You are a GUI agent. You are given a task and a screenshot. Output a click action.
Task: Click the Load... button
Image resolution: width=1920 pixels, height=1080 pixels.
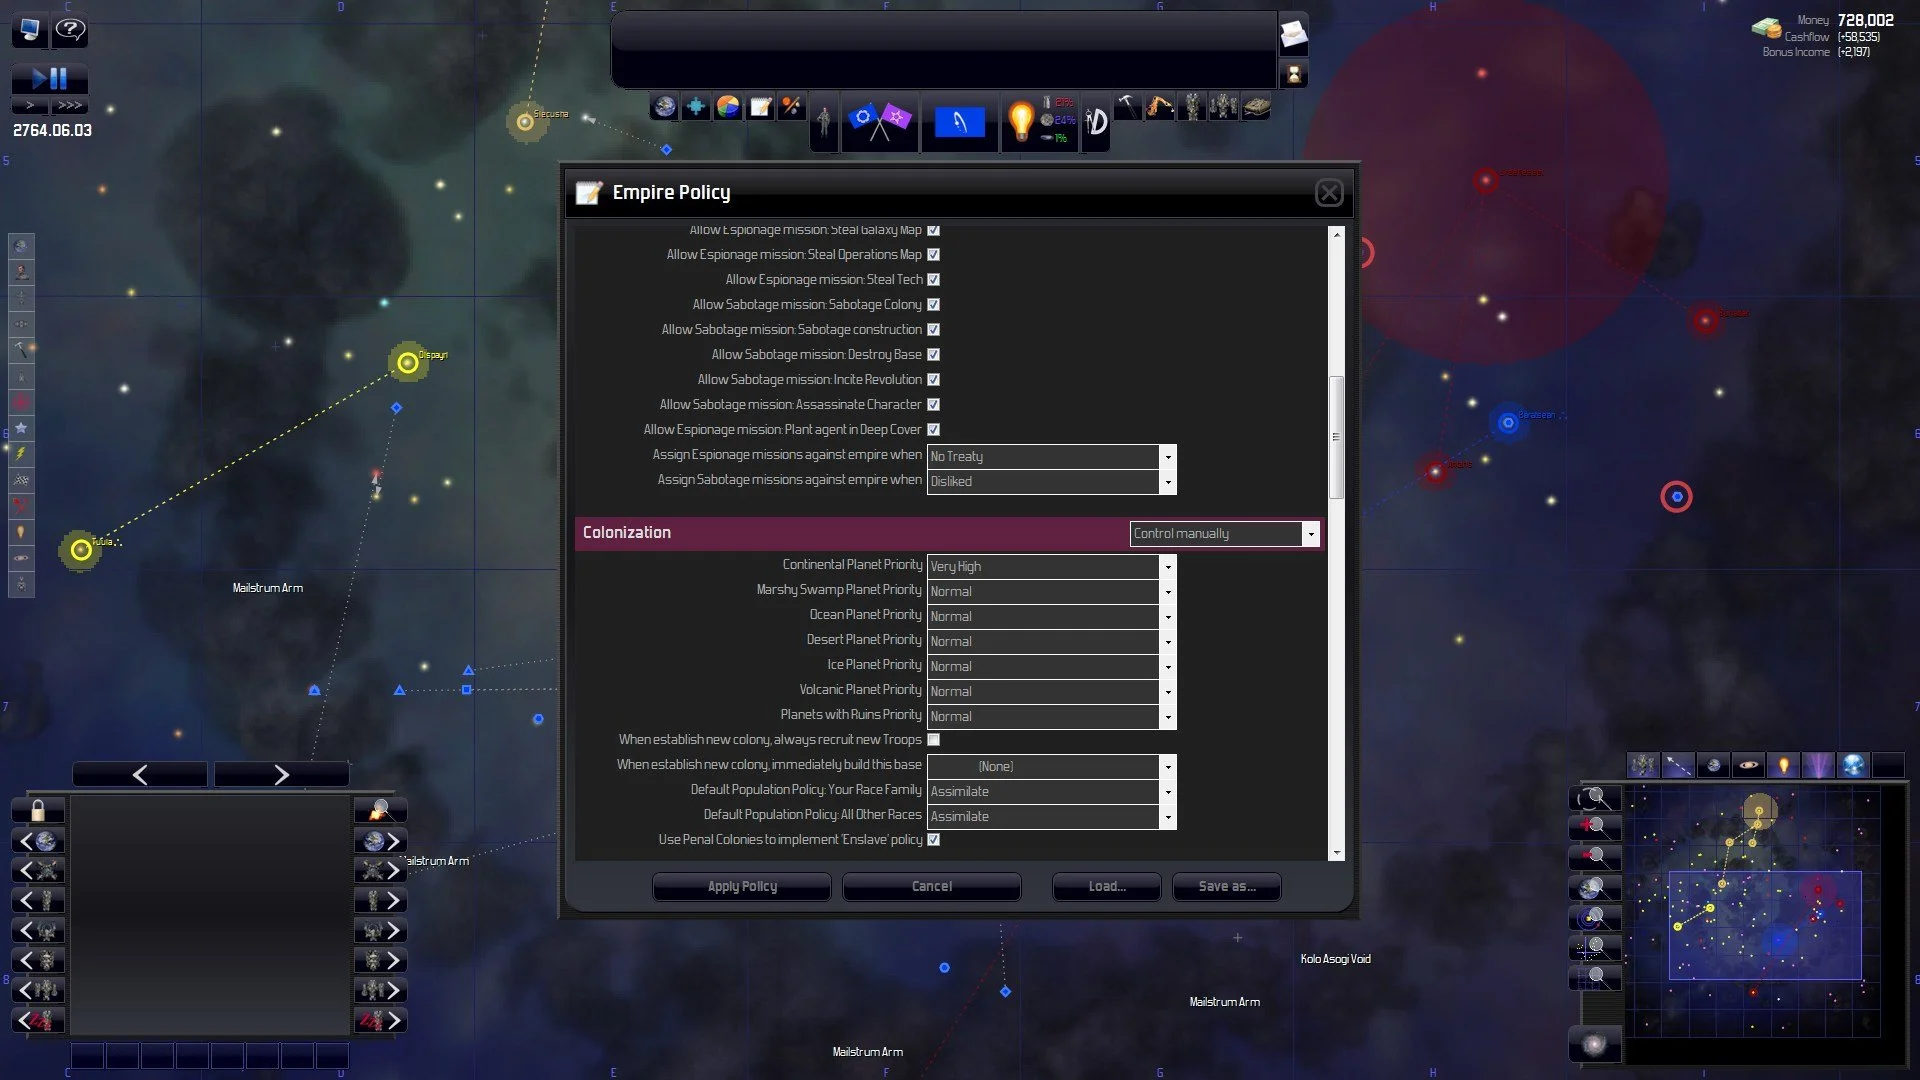1106,886
